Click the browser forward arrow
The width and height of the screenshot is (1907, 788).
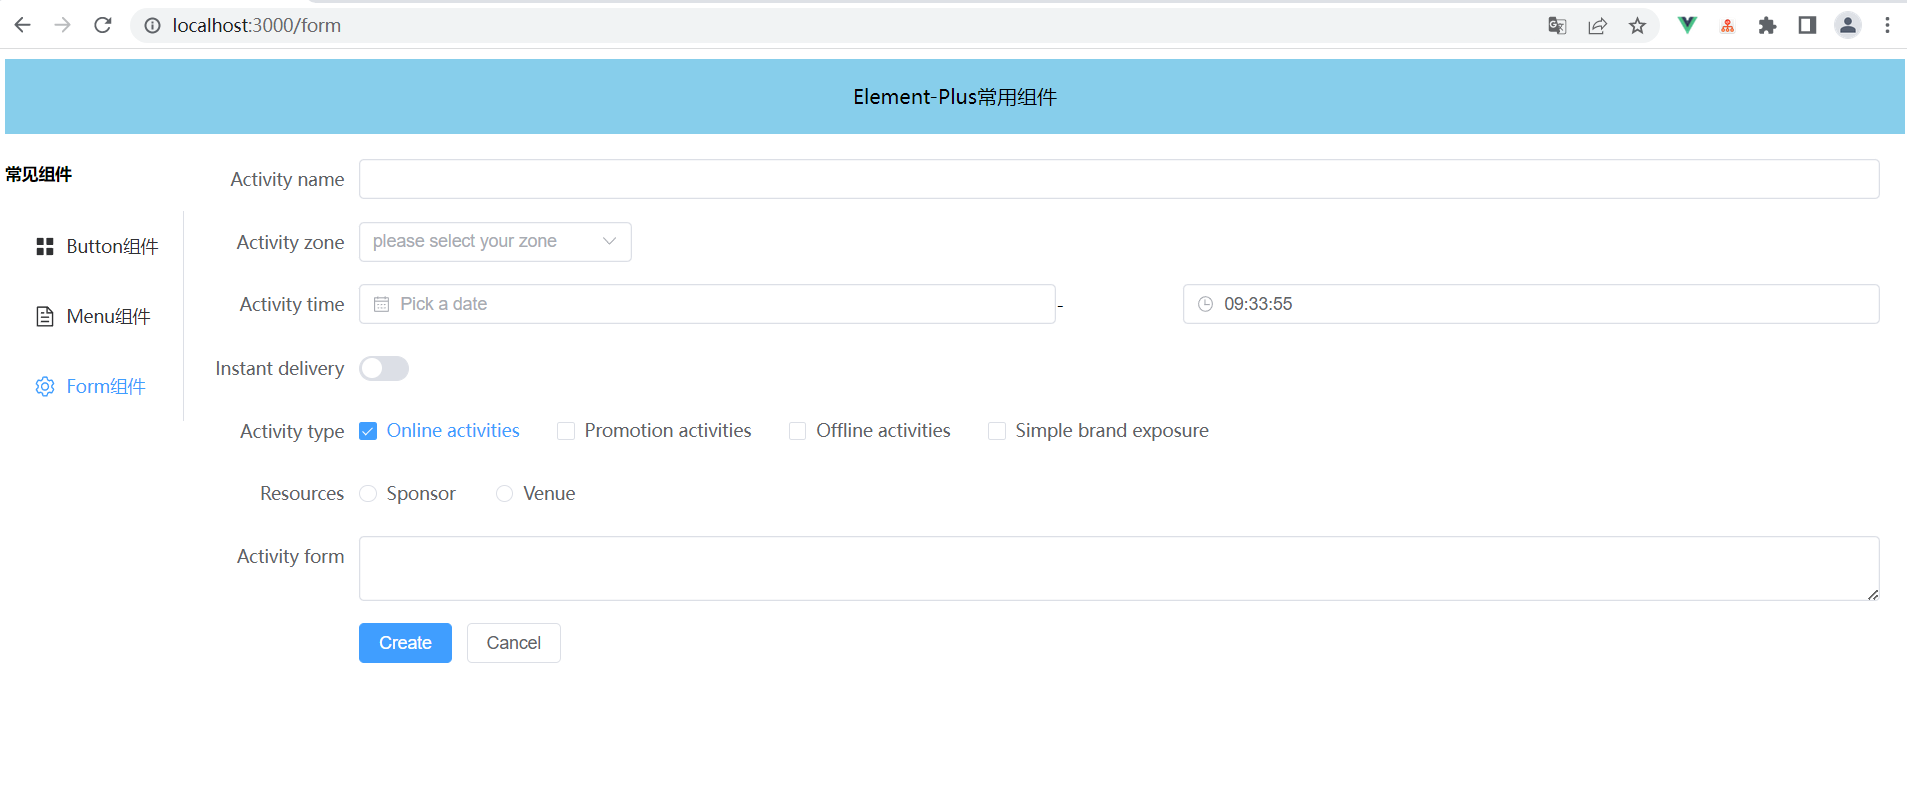point(62,25)
